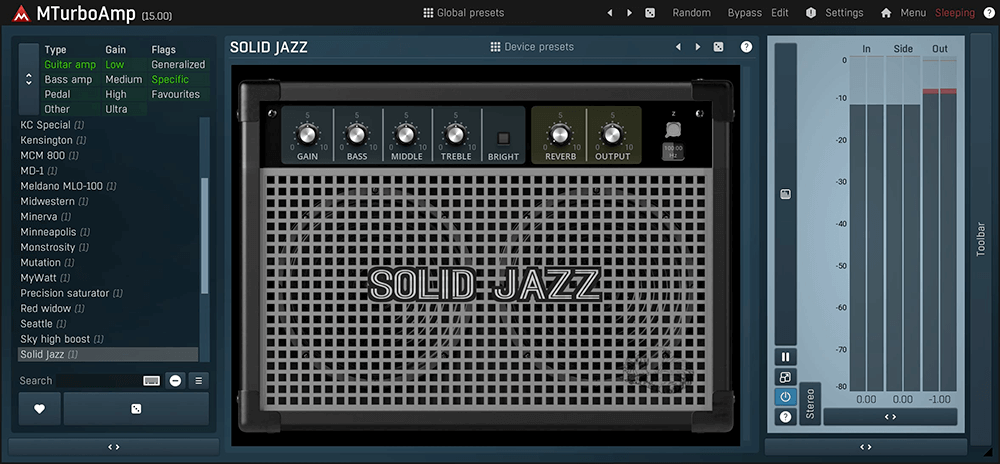Click arrows bar under meter values
1000x464 pixels.
[890, 416]
